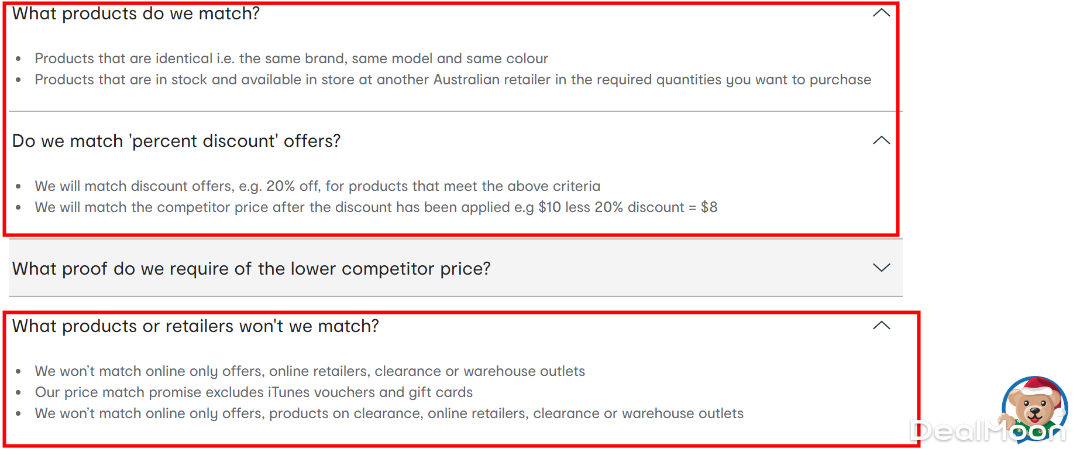Collapse the 'percent discount' offers chevron arrow
Image resolution: width=1080 pixels, height=455 pixels.
pyautogui.click(x=881, y=141)
